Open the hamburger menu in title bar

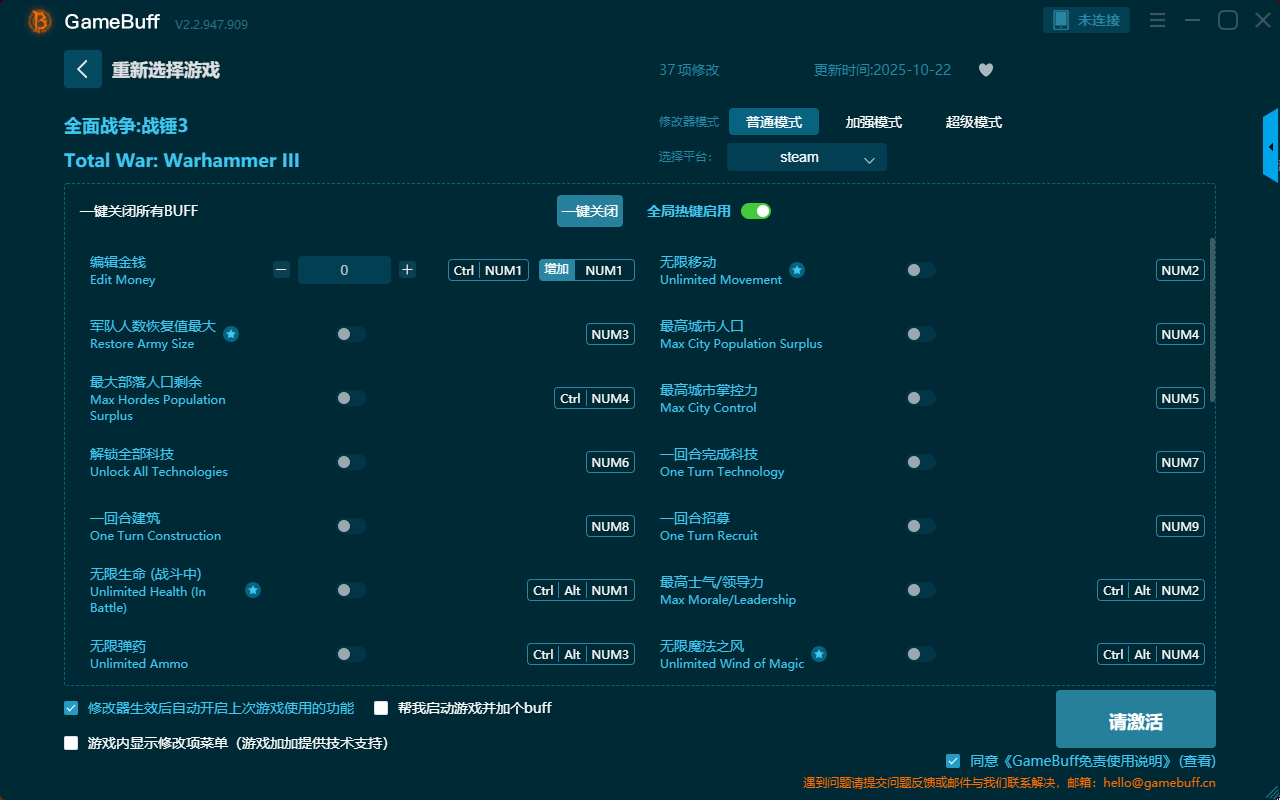pyautogui.click(x=1157, y=20)
